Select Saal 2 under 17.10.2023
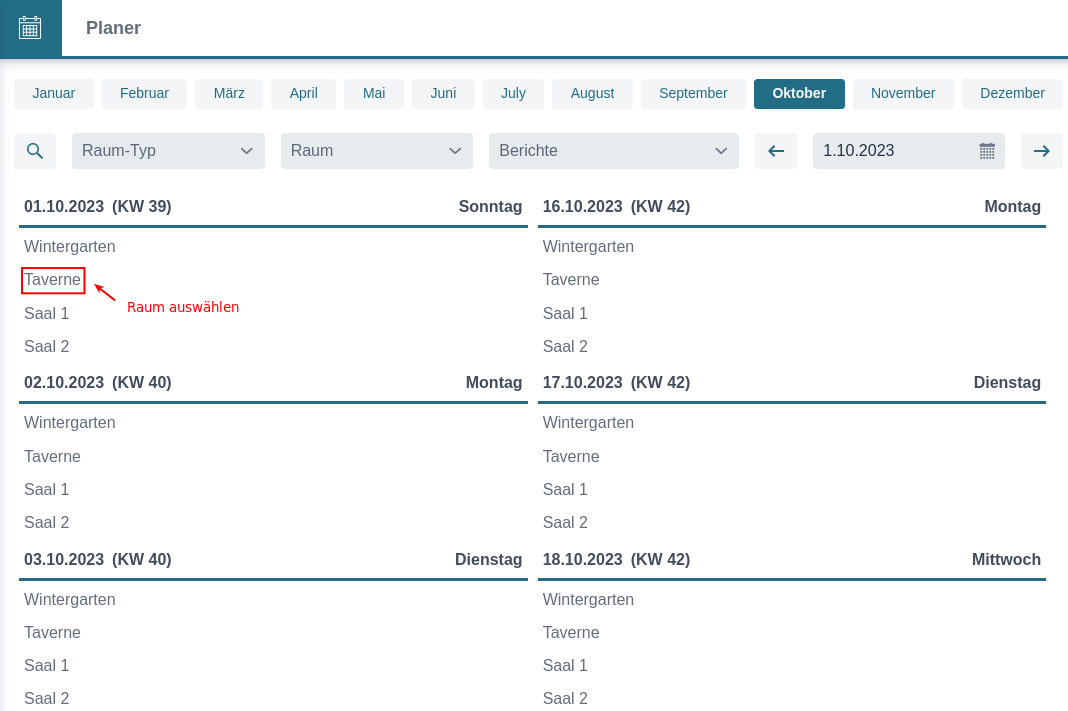The width and height of the screenshot is (1068, 711). point(565,523)
